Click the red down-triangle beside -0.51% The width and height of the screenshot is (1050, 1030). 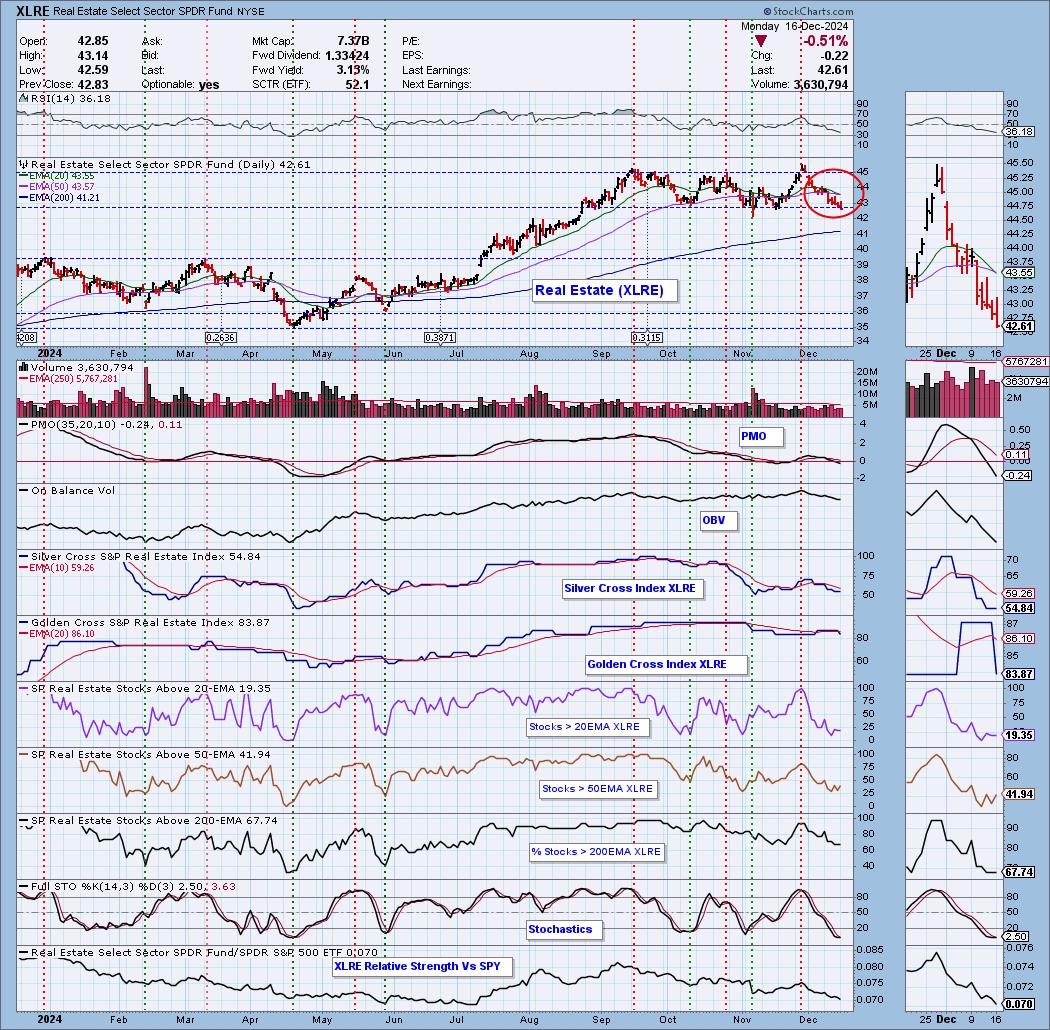coord(761,42)
